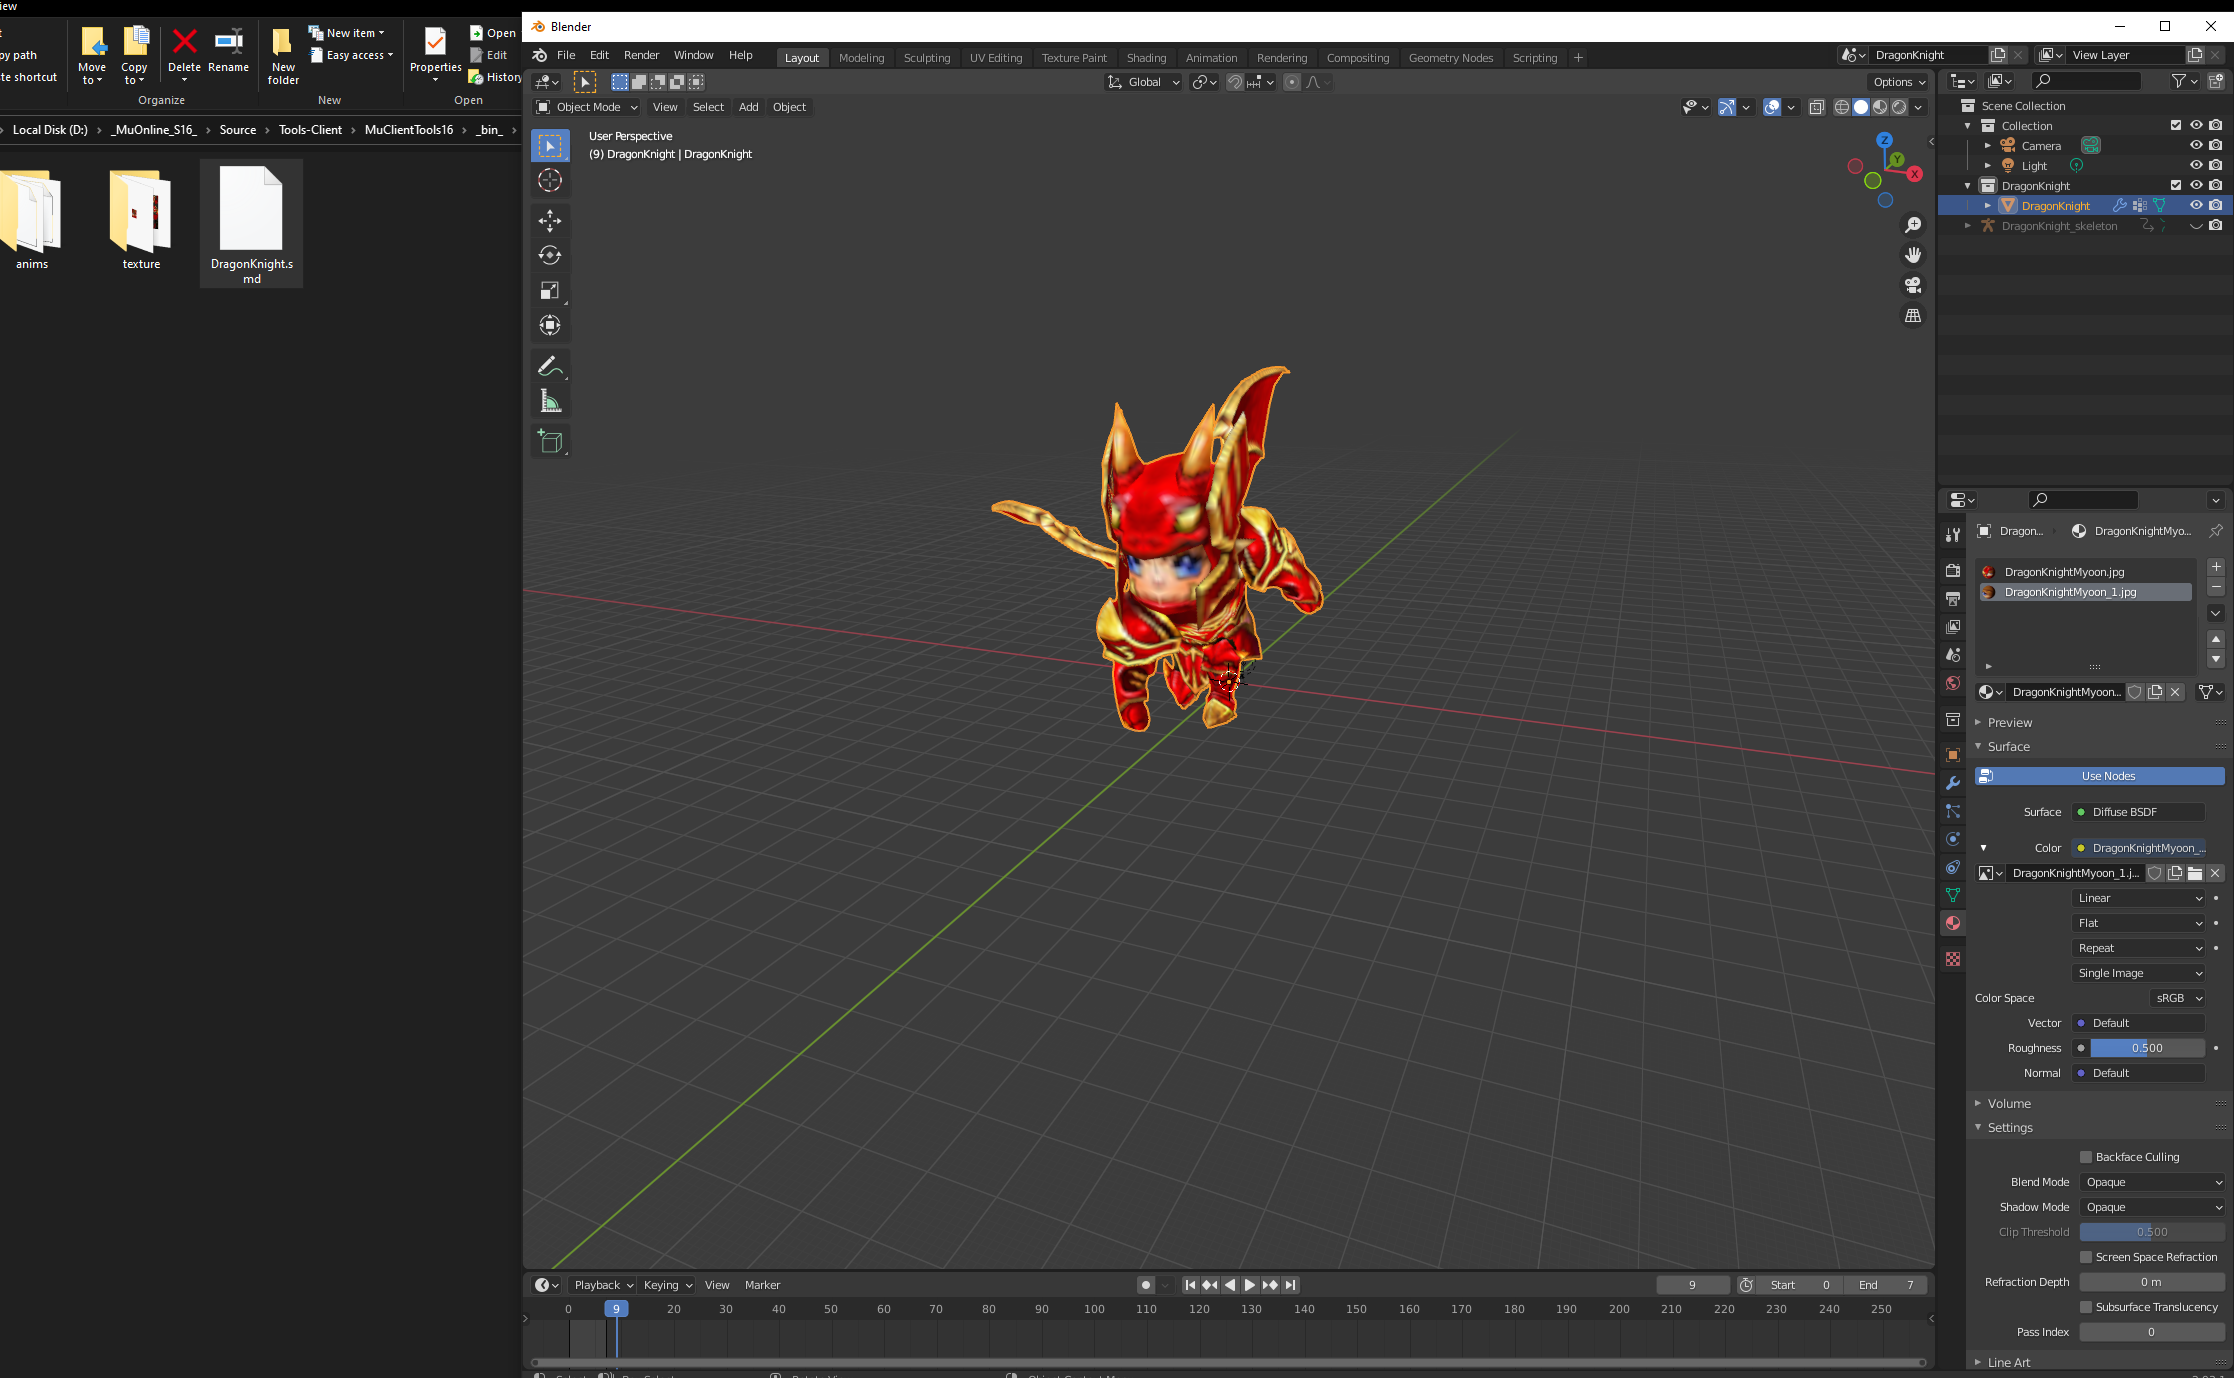Play the animation forward

(x=1250, y=1286)
